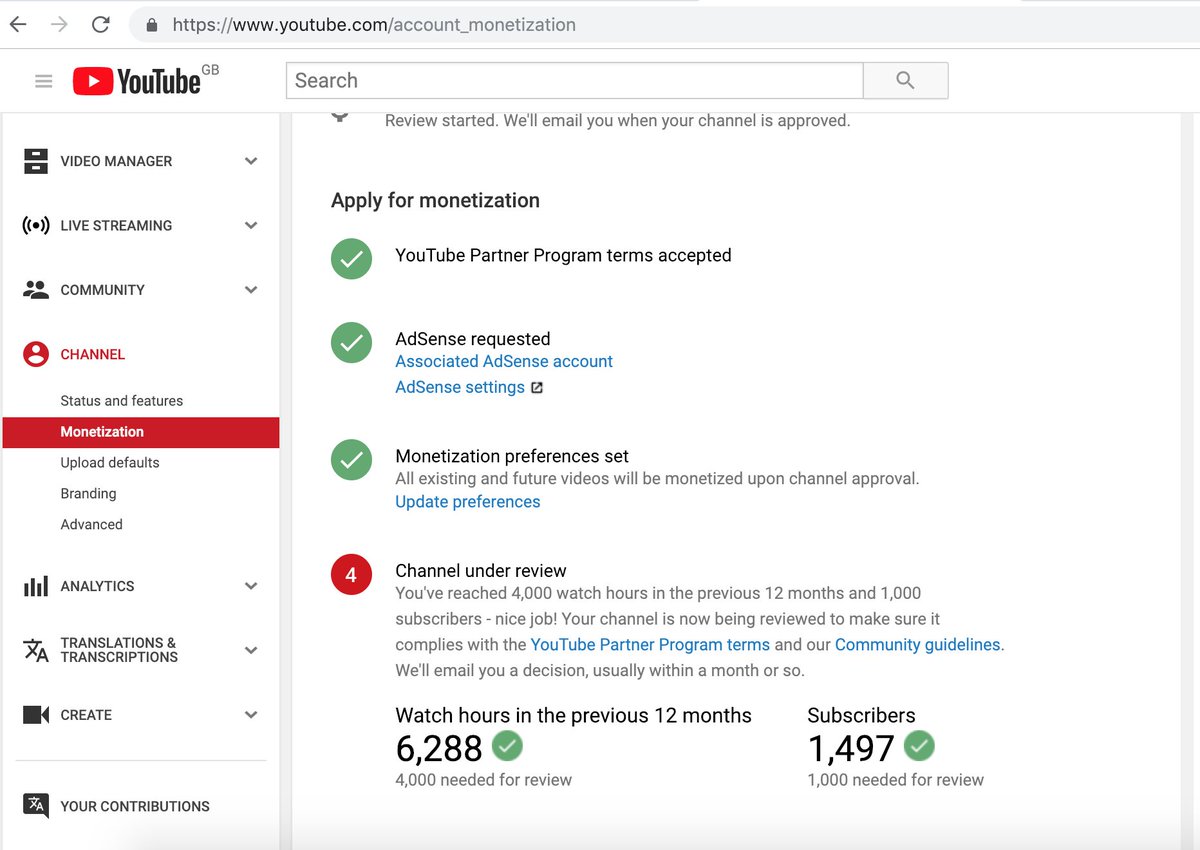This screenshot has height=850, width=1200.
Task: Click Update preferences link
Action: click(x=468, y=502)
